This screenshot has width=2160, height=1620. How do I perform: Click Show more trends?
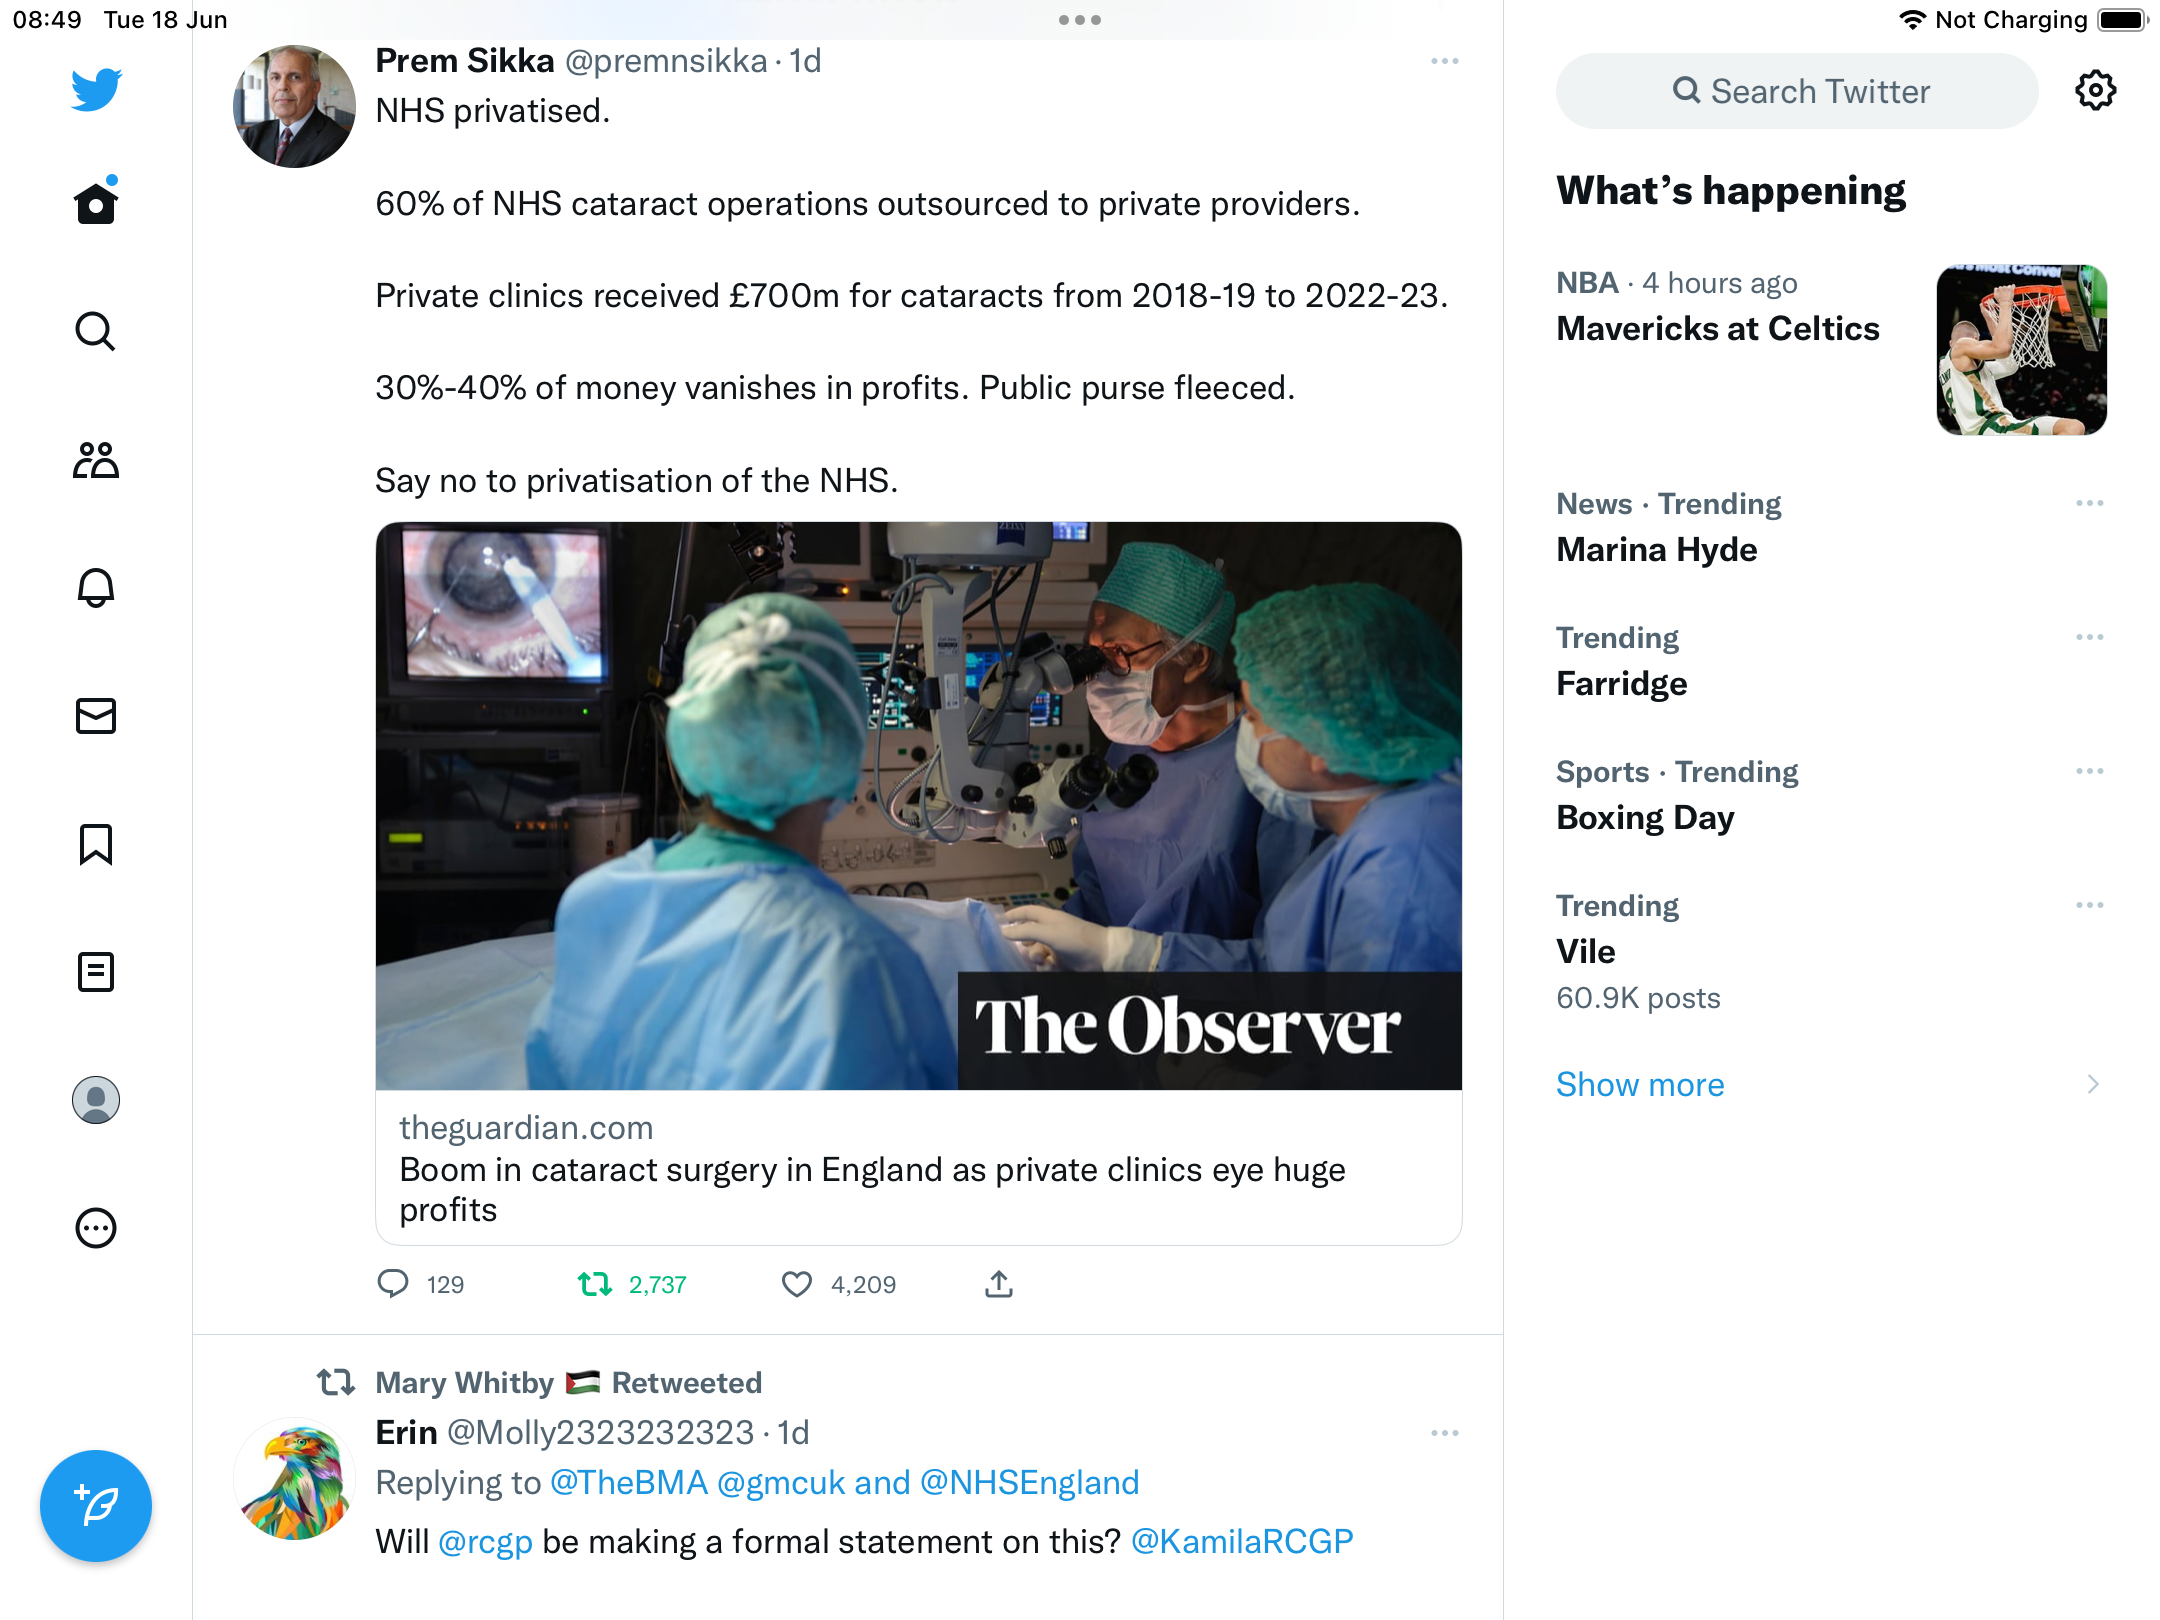tap(1640, 1085)
